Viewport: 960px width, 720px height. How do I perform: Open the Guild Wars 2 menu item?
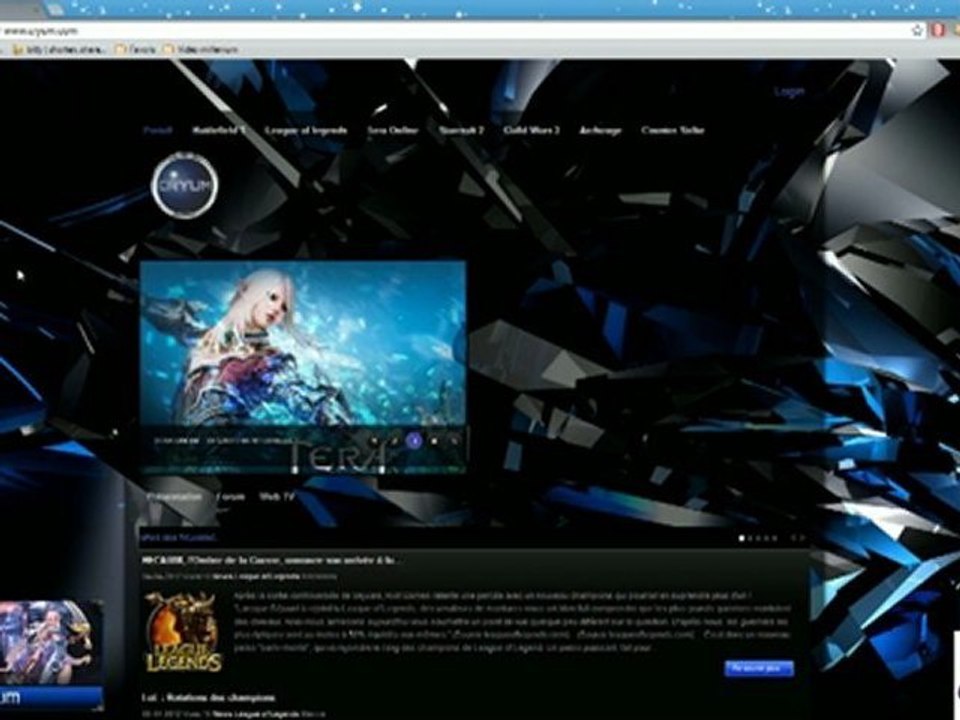531,130
